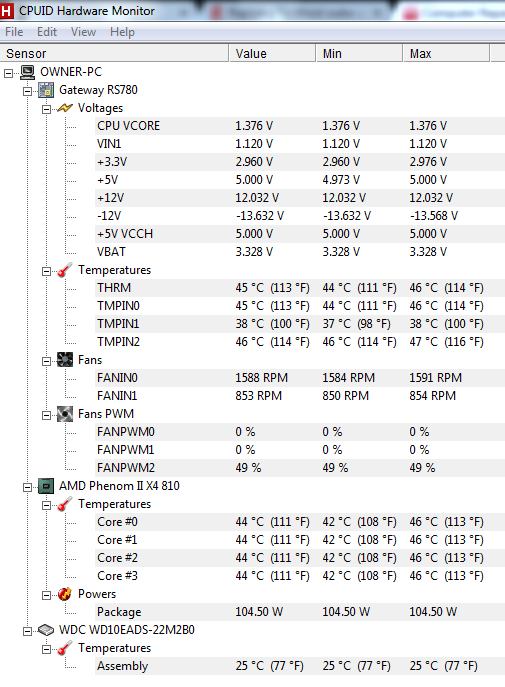
Task: Click the Voltages lightning bolt icon
Action: (65, 108)
